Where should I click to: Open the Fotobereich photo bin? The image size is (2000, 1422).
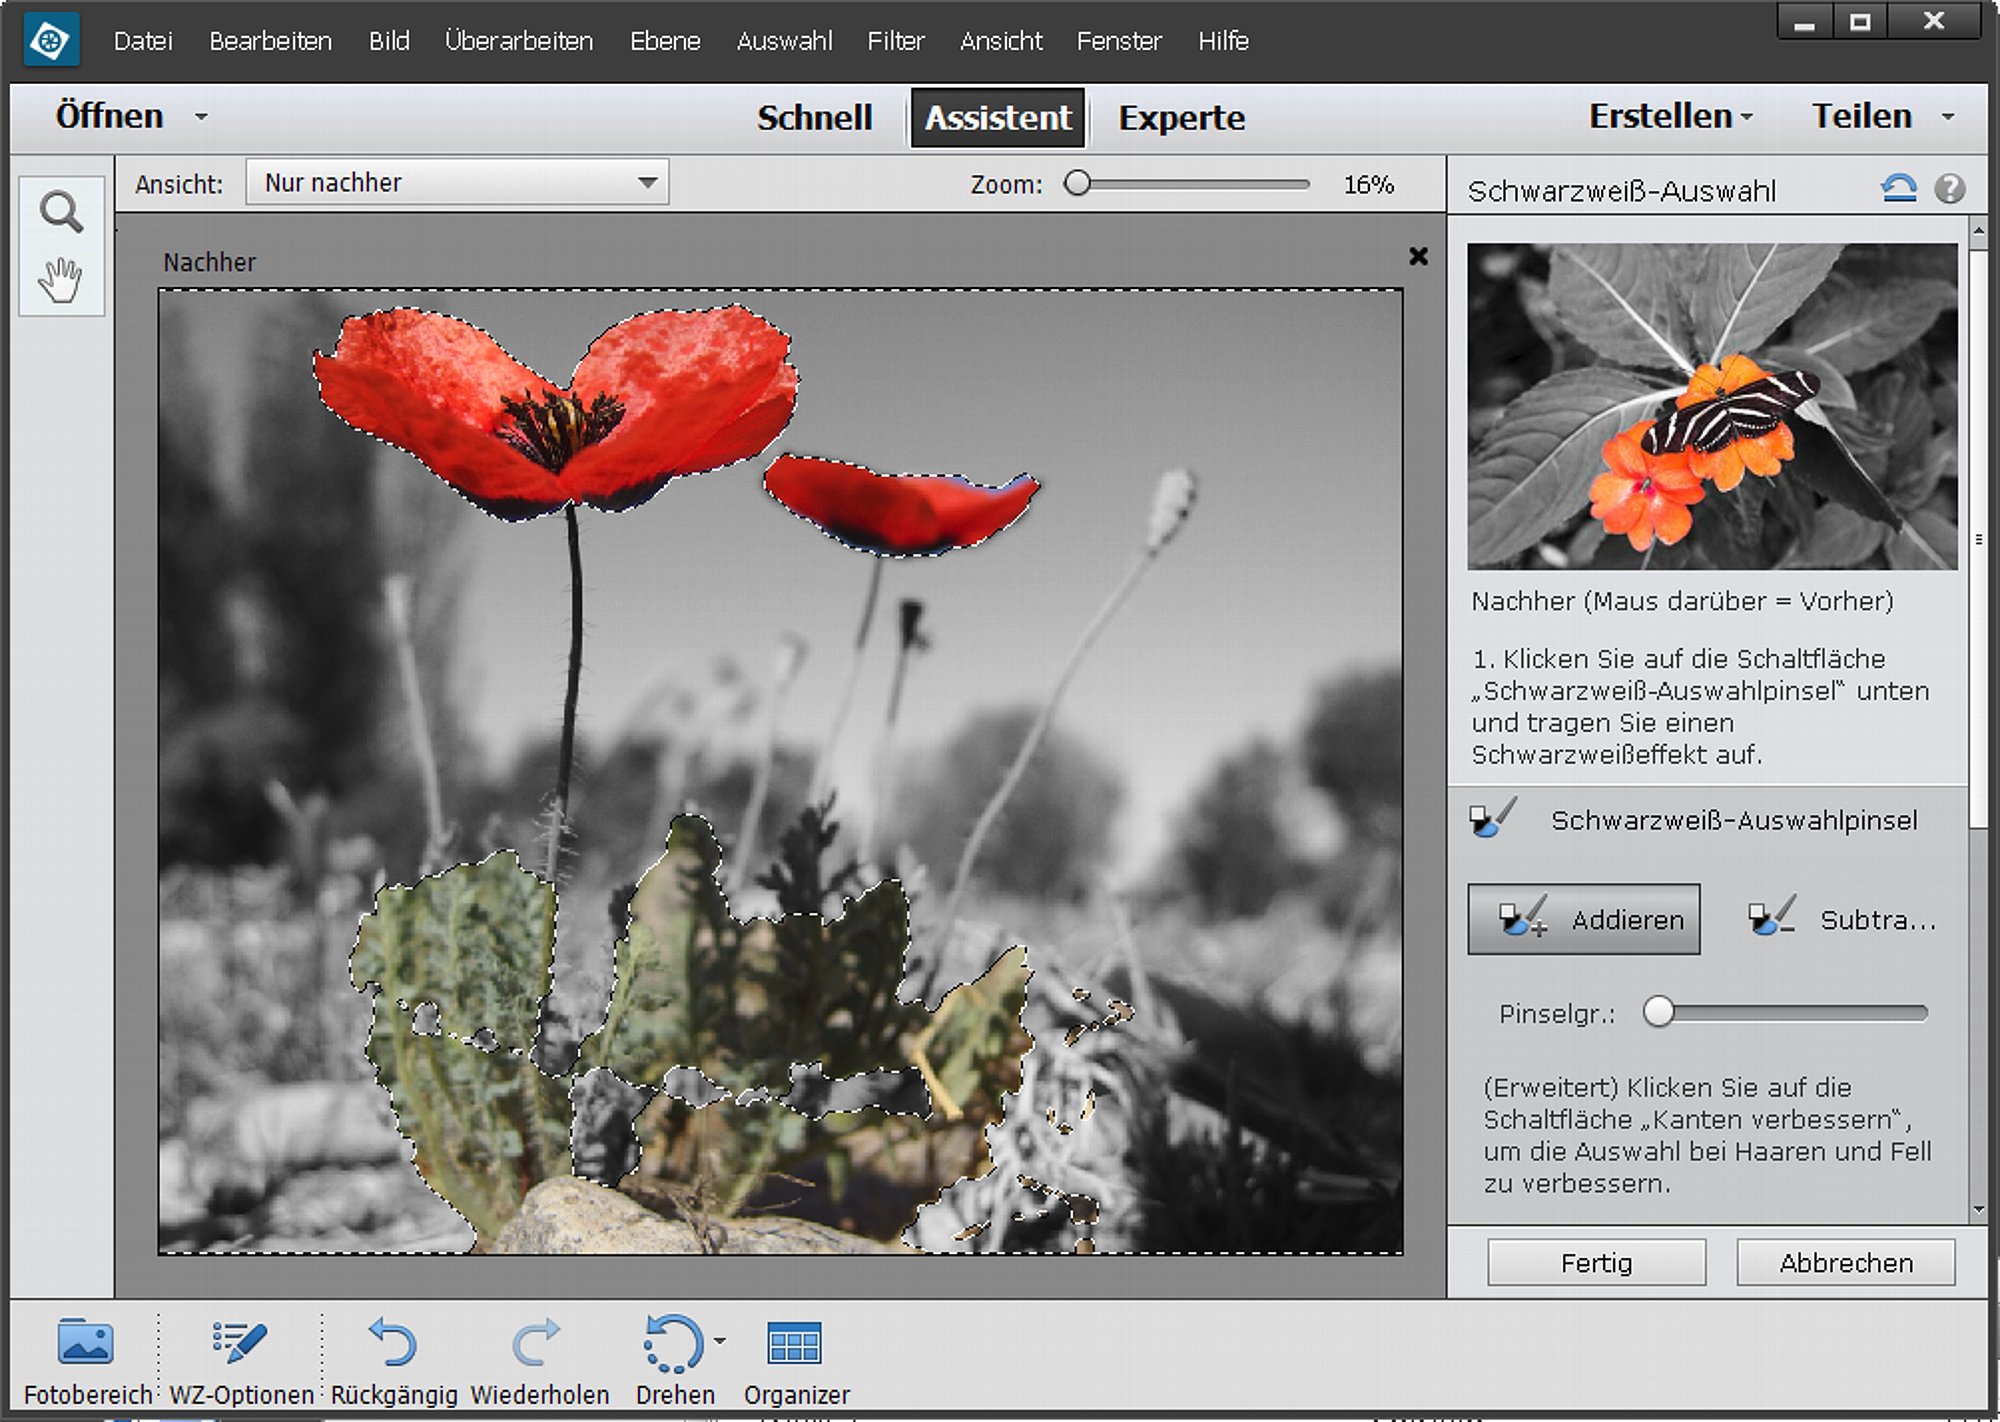(86, 1342)
